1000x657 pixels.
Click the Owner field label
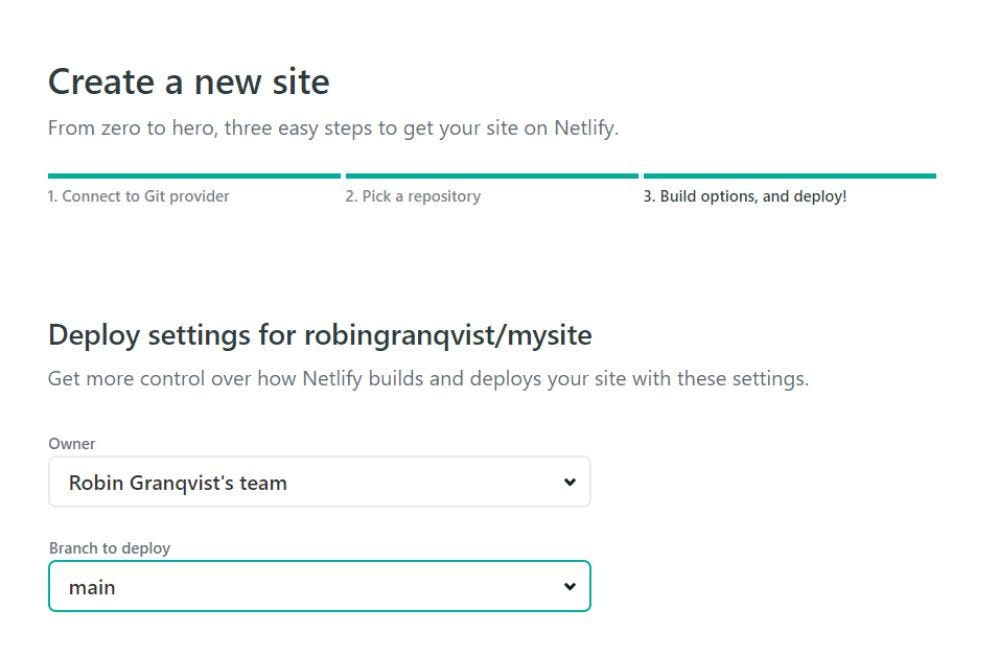click(71, 444)
